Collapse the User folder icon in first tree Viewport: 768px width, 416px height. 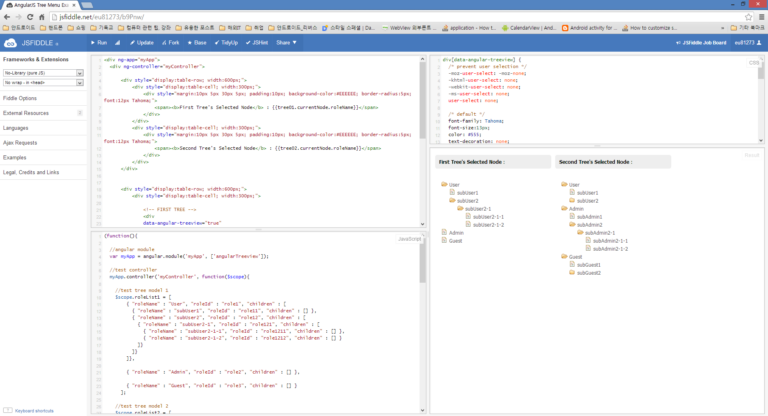tap(443, 185)
